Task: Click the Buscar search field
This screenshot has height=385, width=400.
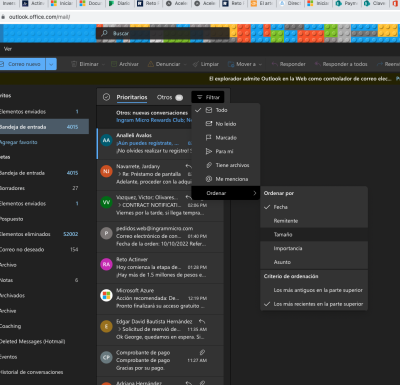Action: click(x=163, y=33)
